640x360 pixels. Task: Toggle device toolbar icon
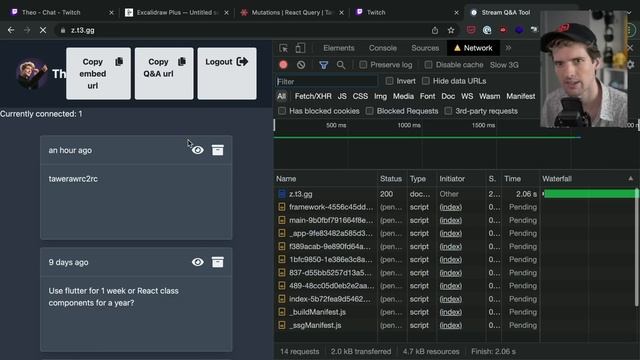click(300, 48)
